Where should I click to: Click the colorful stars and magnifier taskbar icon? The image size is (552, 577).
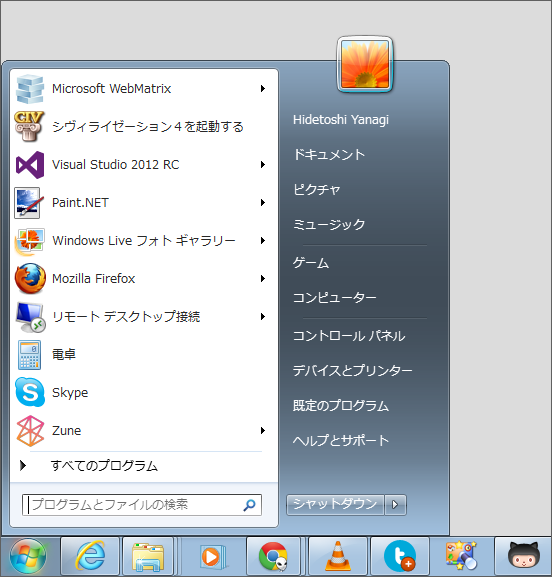[x=461, y=556]
